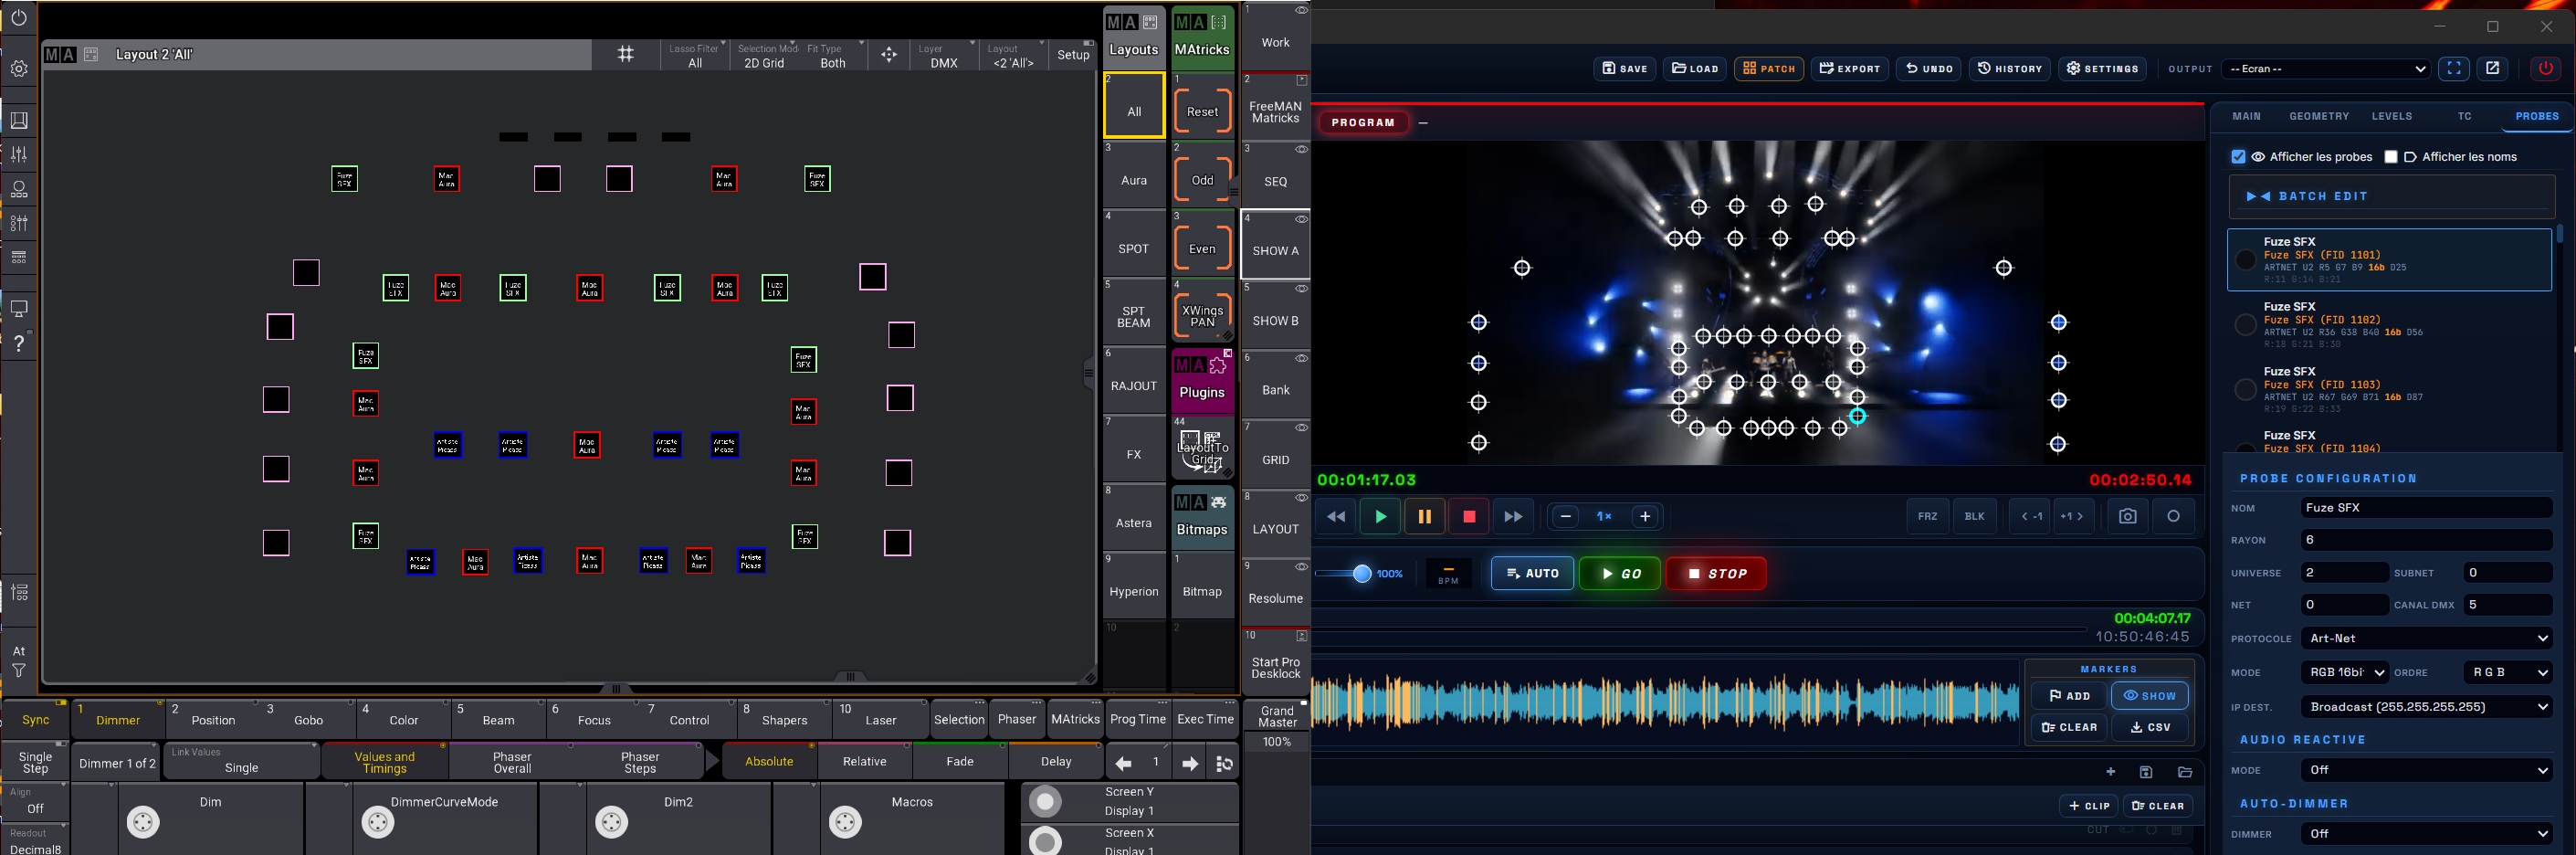
Task: Click the floppy save icon above CLEAR
Action: pos(2146,772)
